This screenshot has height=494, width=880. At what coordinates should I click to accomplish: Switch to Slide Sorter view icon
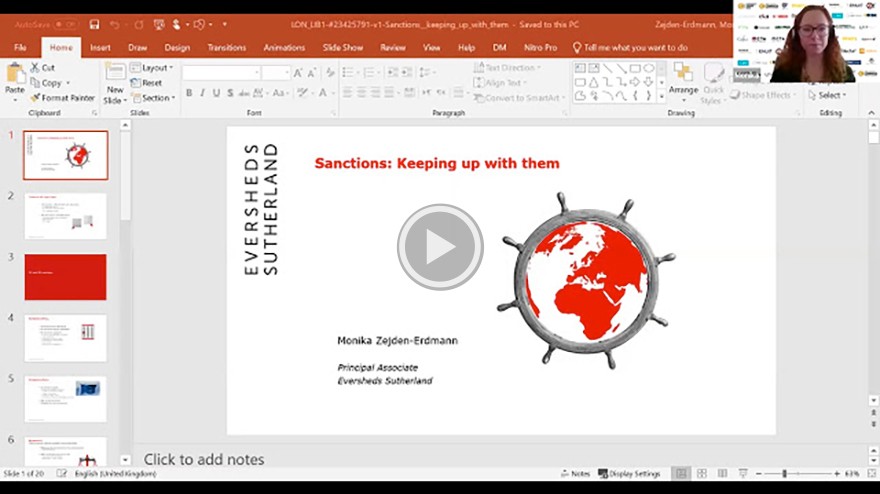click(x=702, y=474)
